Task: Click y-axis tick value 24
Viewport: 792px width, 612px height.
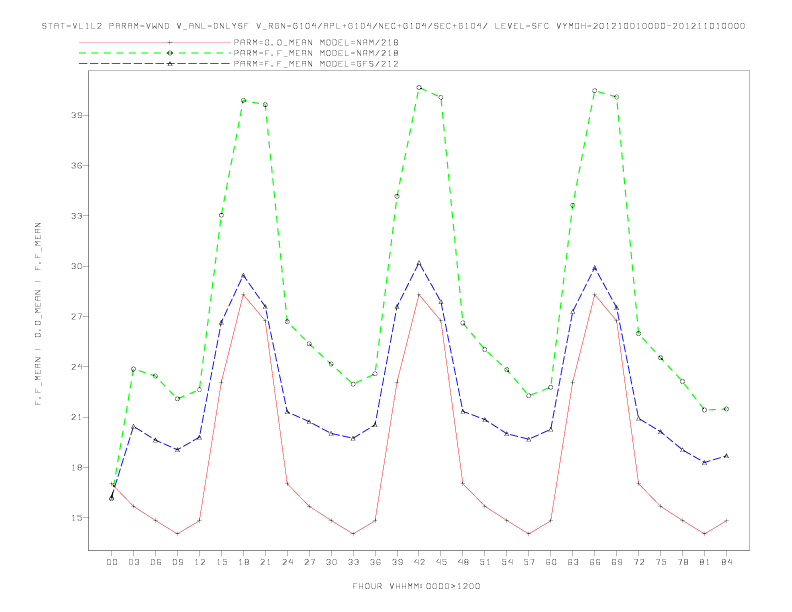Action: (x=77, y=367)
